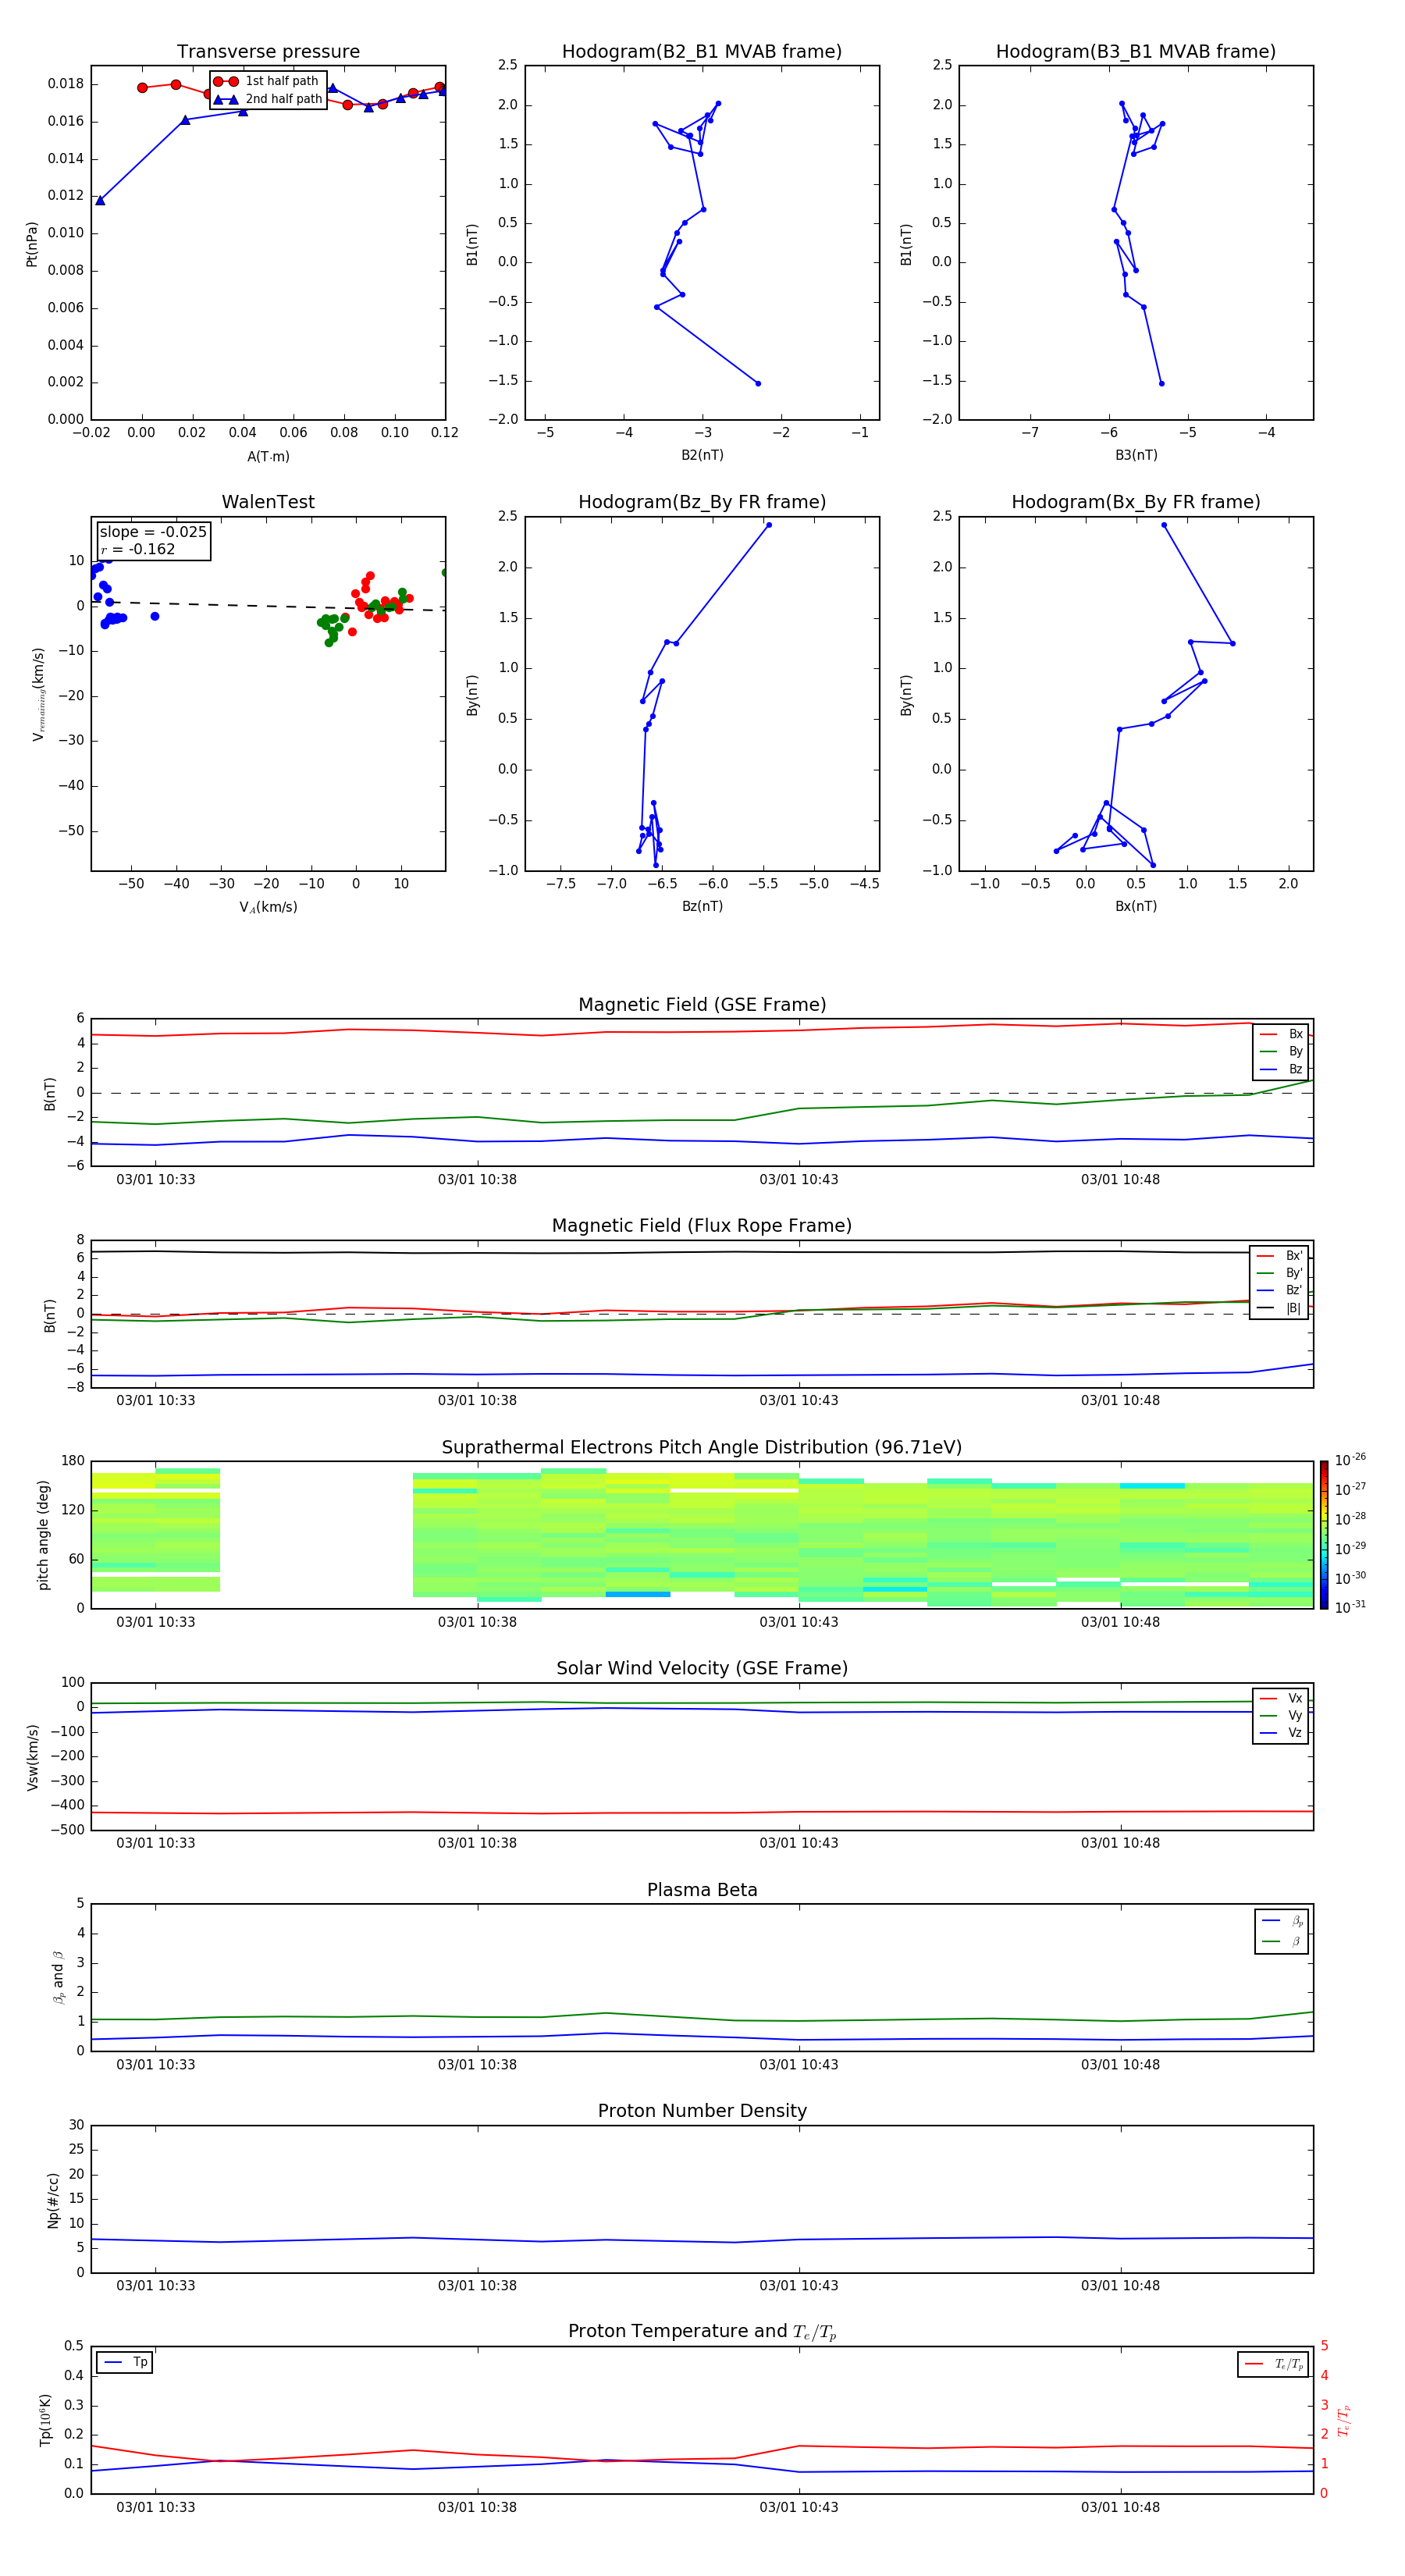Click the 'Pt(nPa)' y-axis label

[31, 244]
